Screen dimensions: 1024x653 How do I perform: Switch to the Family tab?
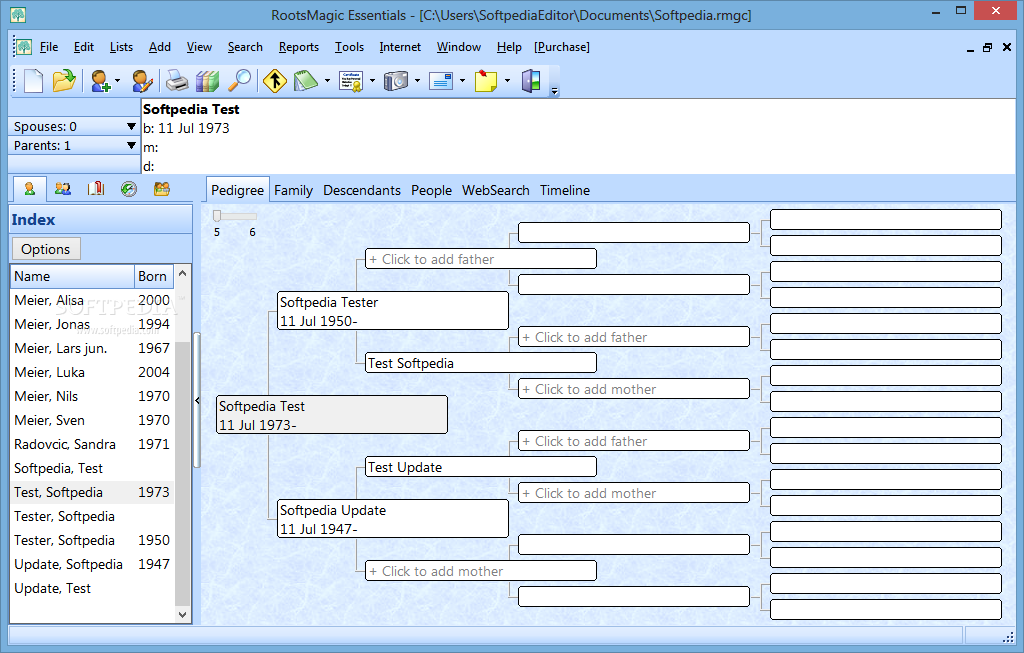point(293,190)
